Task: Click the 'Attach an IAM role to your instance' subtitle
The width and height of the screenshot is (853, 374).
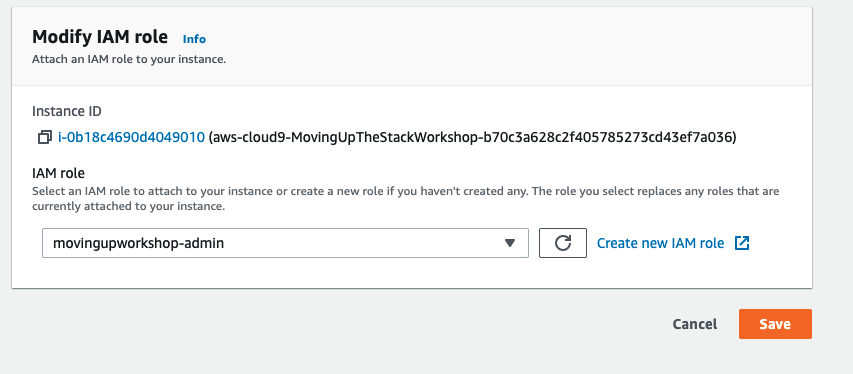Action: click(x=129, y=59)
